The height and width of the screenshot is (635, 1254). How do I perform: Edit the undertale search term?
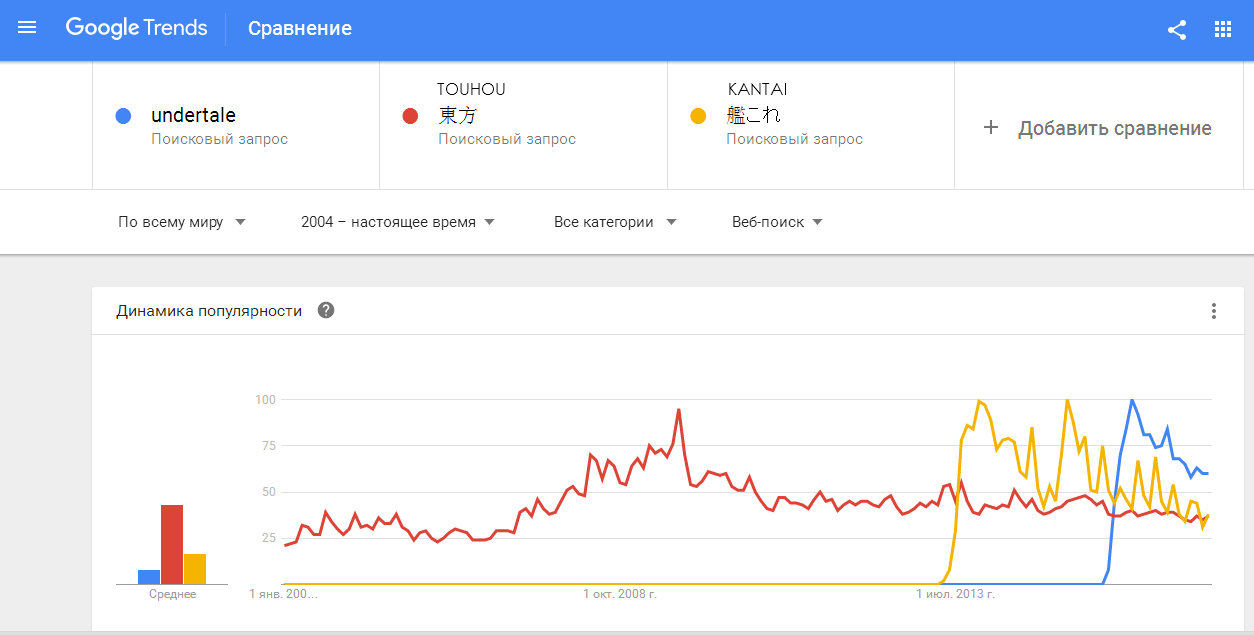[x=193, y=115]
